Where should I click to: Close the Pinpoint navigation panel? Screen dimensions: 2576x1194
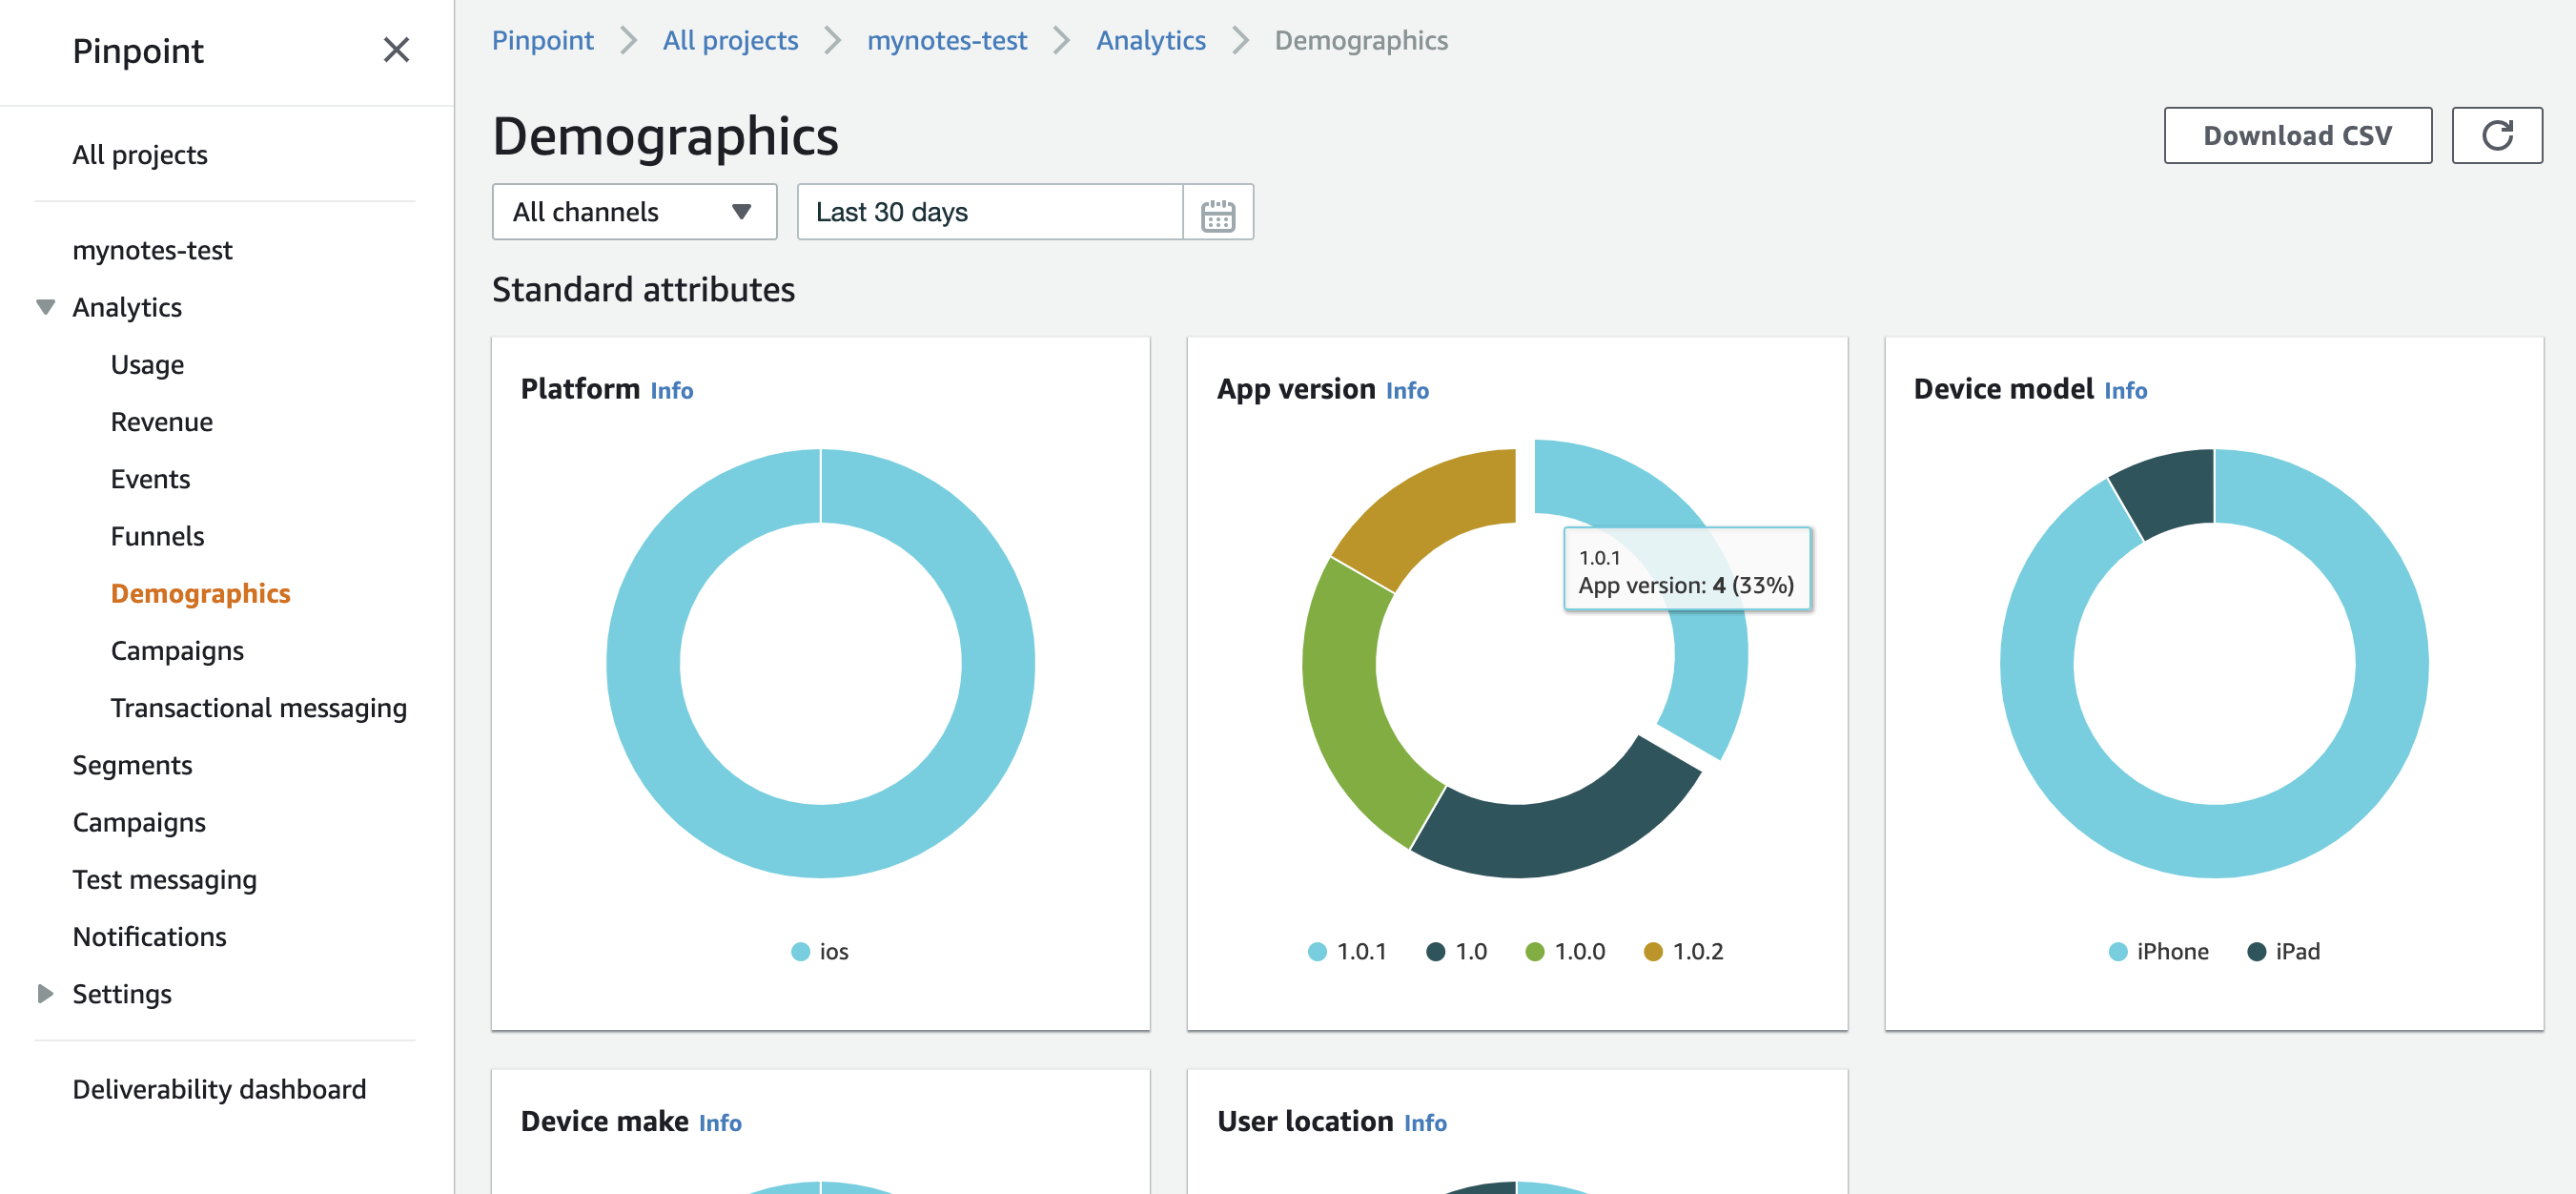click(396, 50)
